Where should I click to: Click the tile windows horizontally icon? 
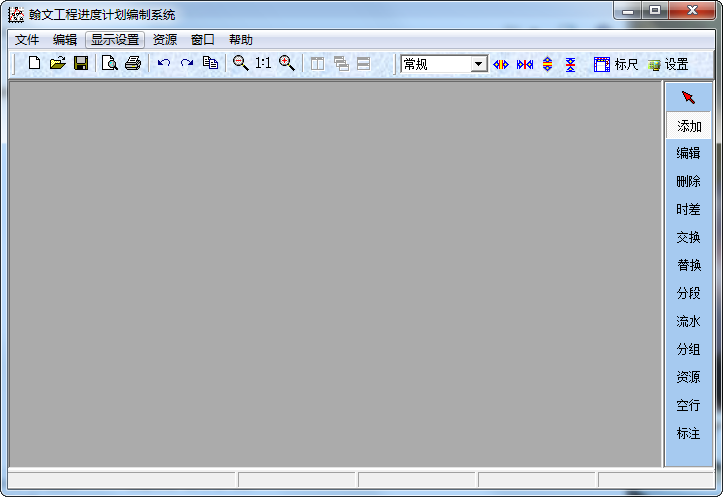click(x=363, y=63)
